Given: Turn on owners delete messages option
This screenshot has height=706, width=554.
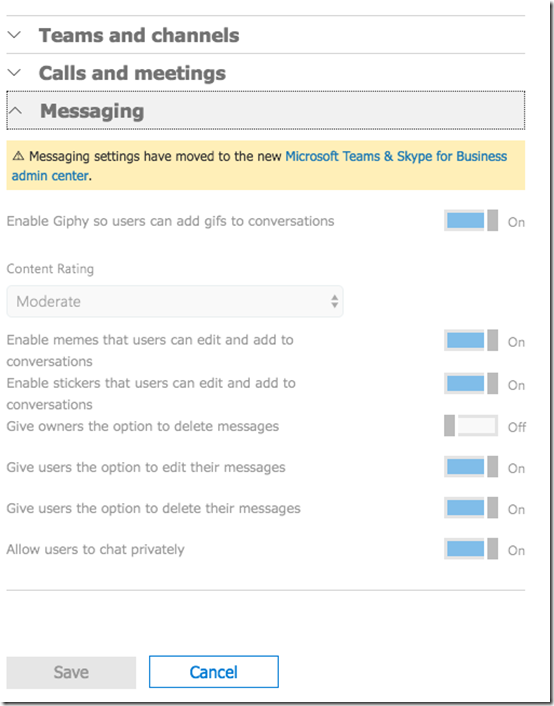Looking at the screenshot, I should click(471, 426).
